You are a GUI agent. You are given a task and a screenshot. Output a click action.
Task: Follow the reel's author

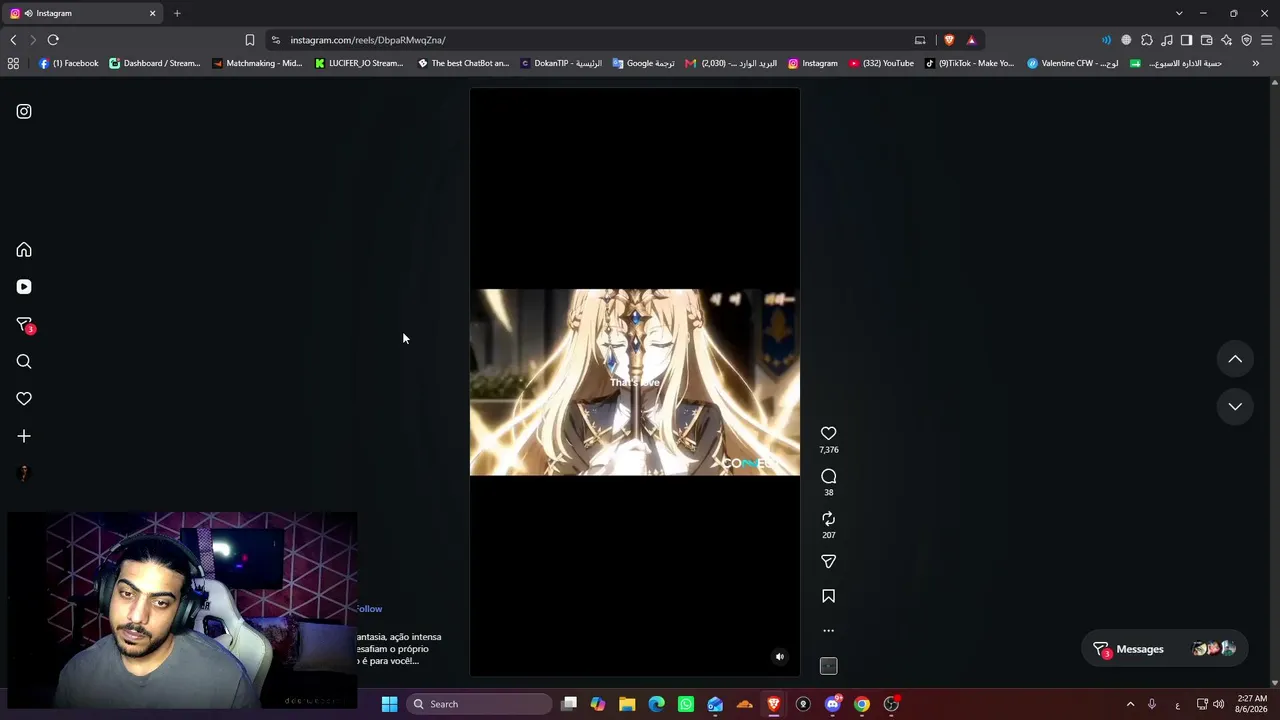tap(369, 609)
